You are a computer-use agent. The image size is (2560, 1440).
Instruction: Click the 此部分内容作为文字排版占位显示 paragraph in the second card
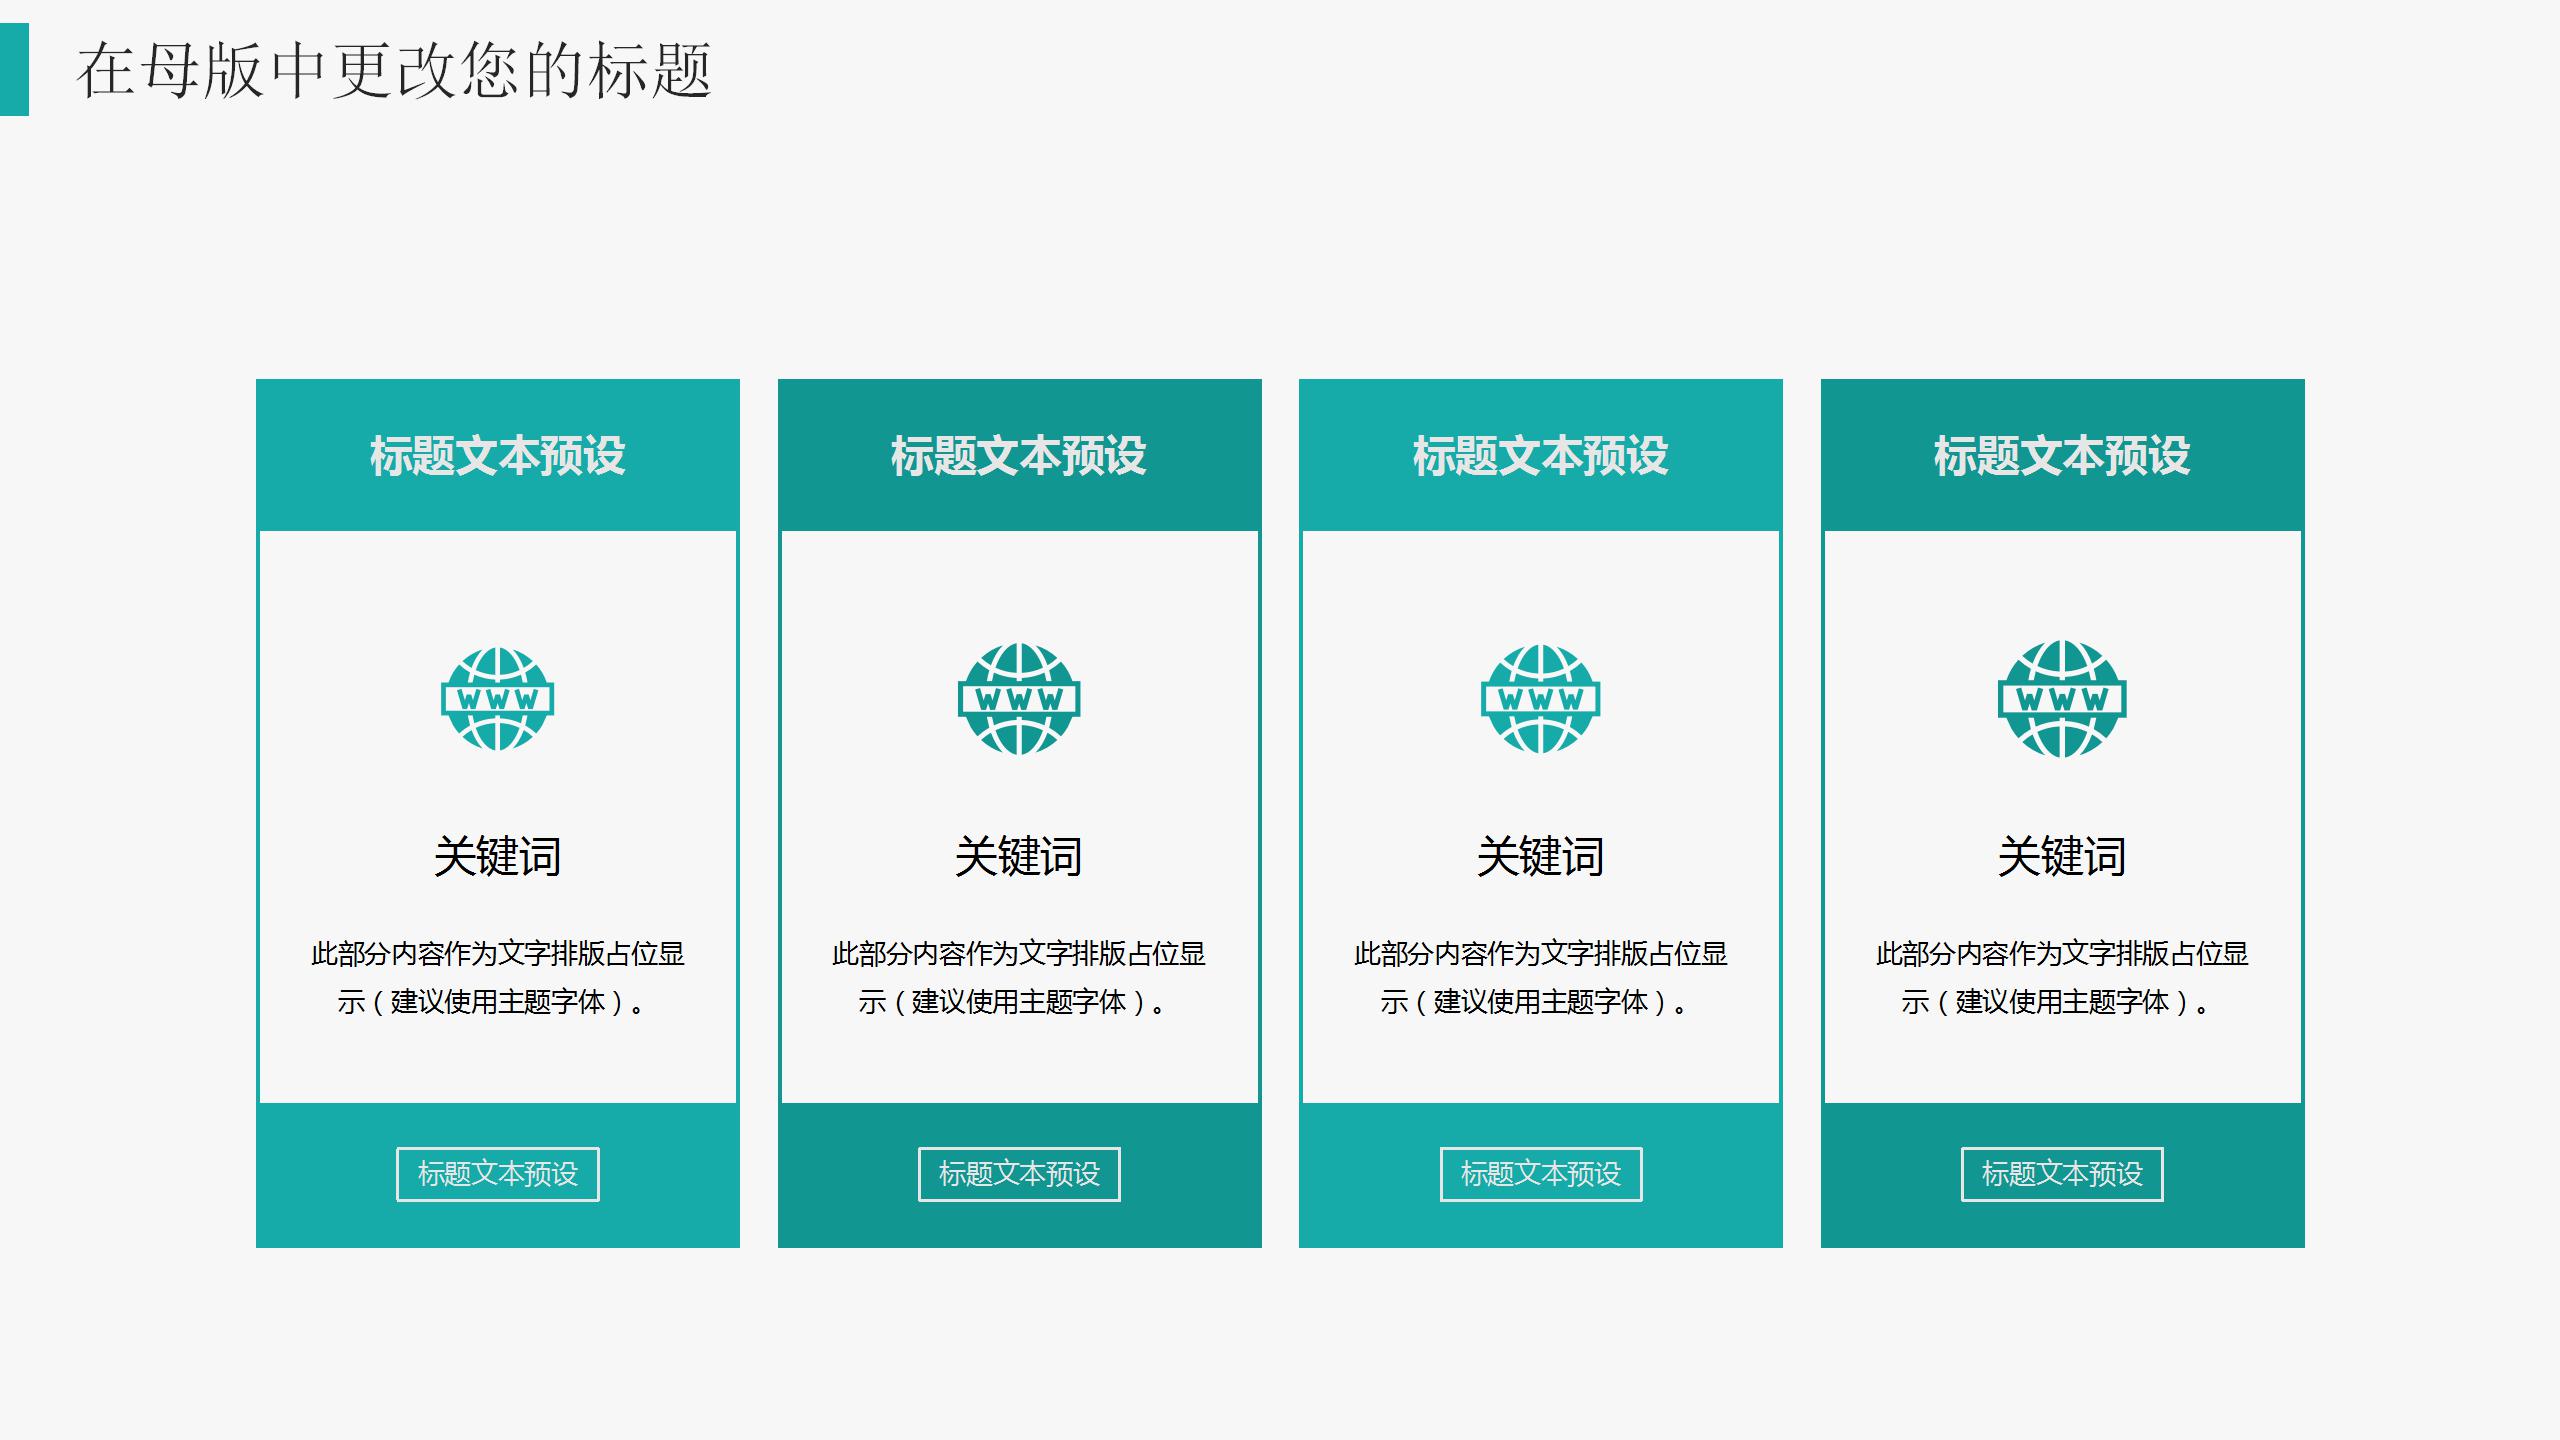[1019, 978]
